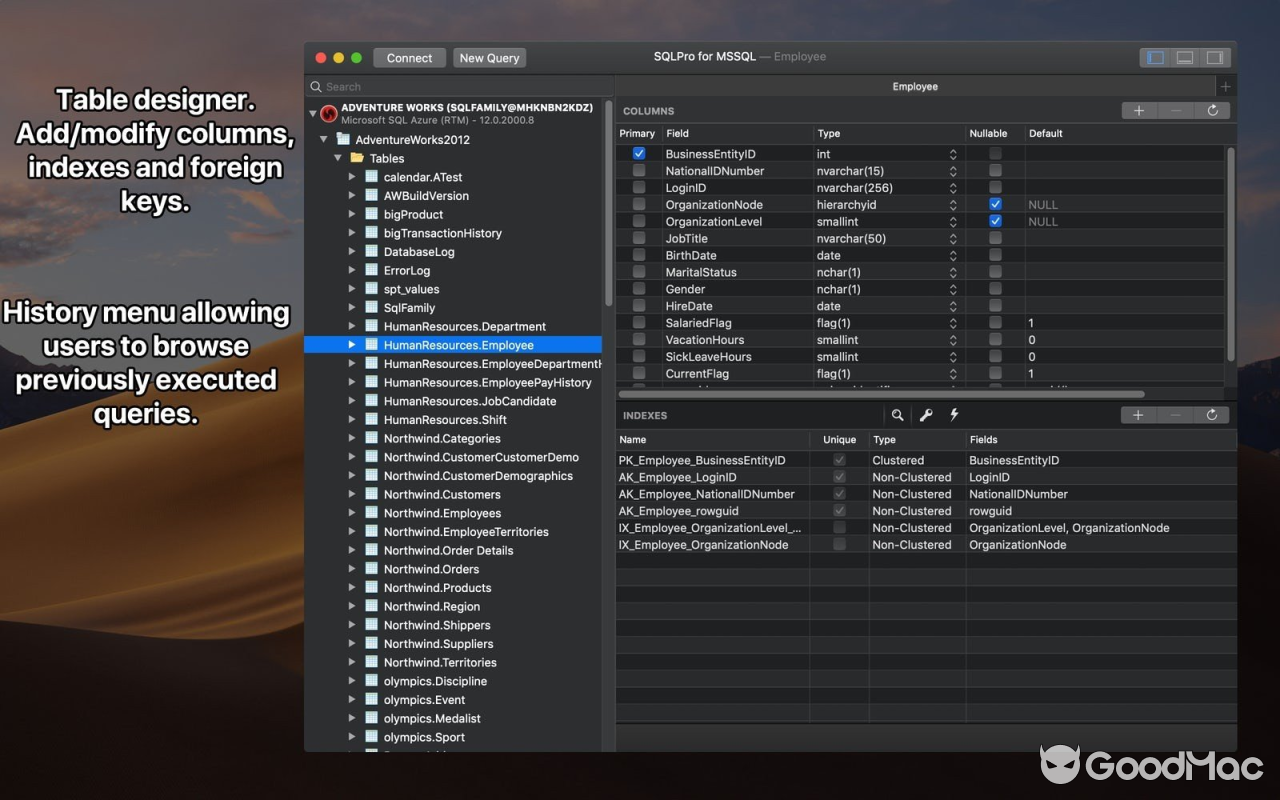The image size is (1280, 800).
Task: Toggle the sidebar layout view at top right
Action: pyautogui.click(x=1154, y=57)
